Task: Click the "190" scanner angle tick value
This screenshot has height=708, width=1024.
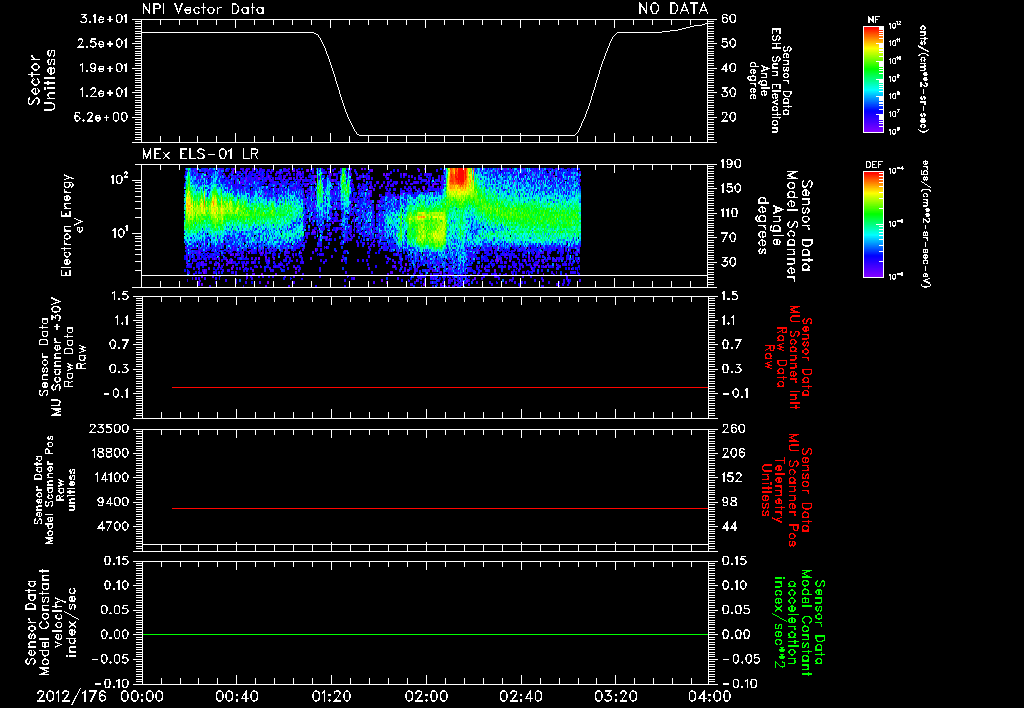Action: coord(732,164)
